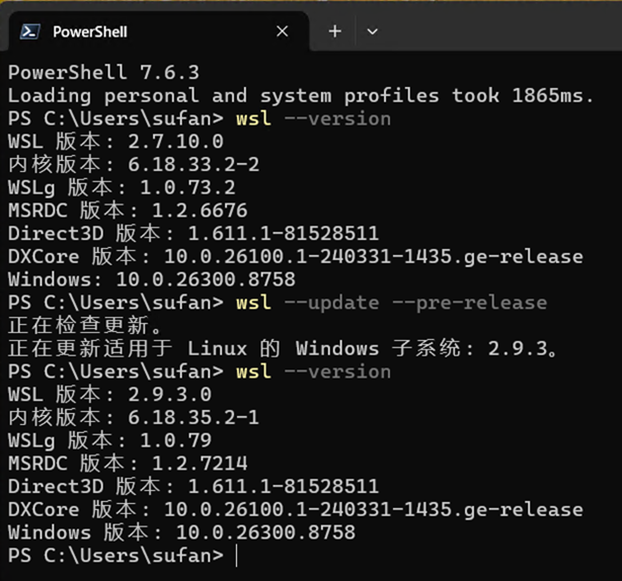The width and height of the screenshot is (622, 581).
Task: Open a new tab with the plus button
Action: pyautogui.click(x=335, y=31)
